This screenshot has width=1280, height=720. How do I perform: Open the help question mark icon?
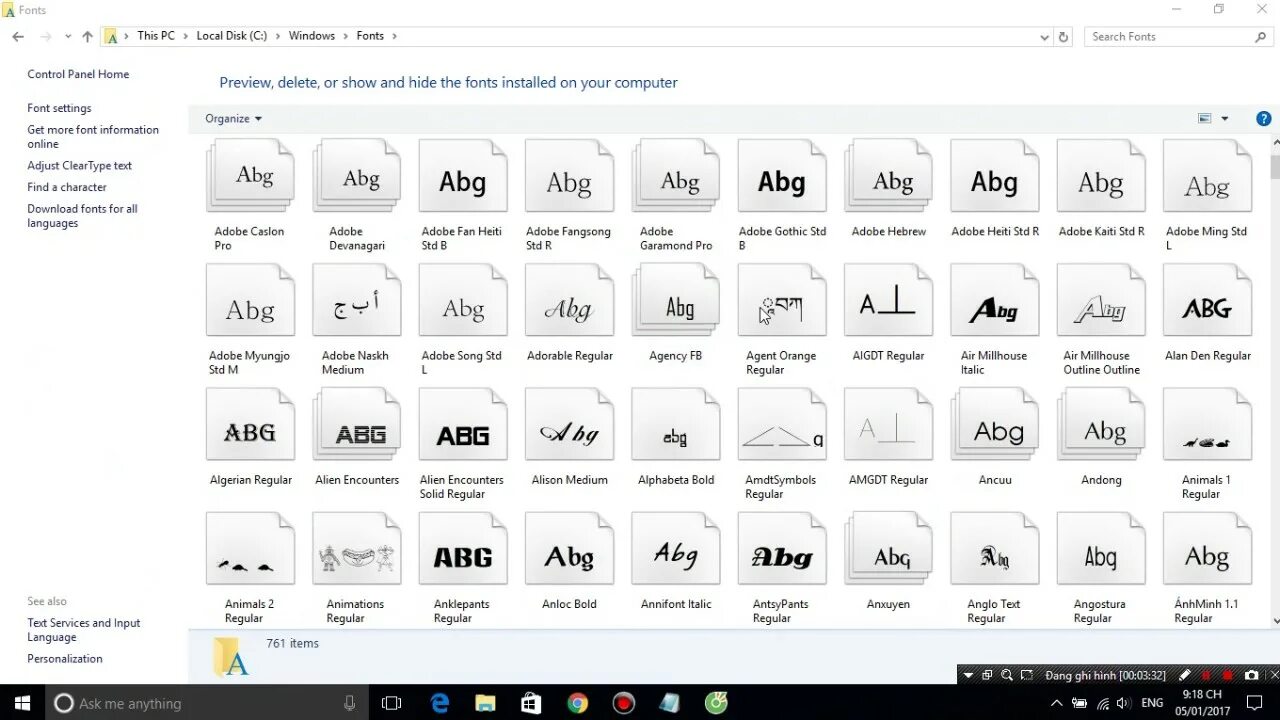(1263, 118)
